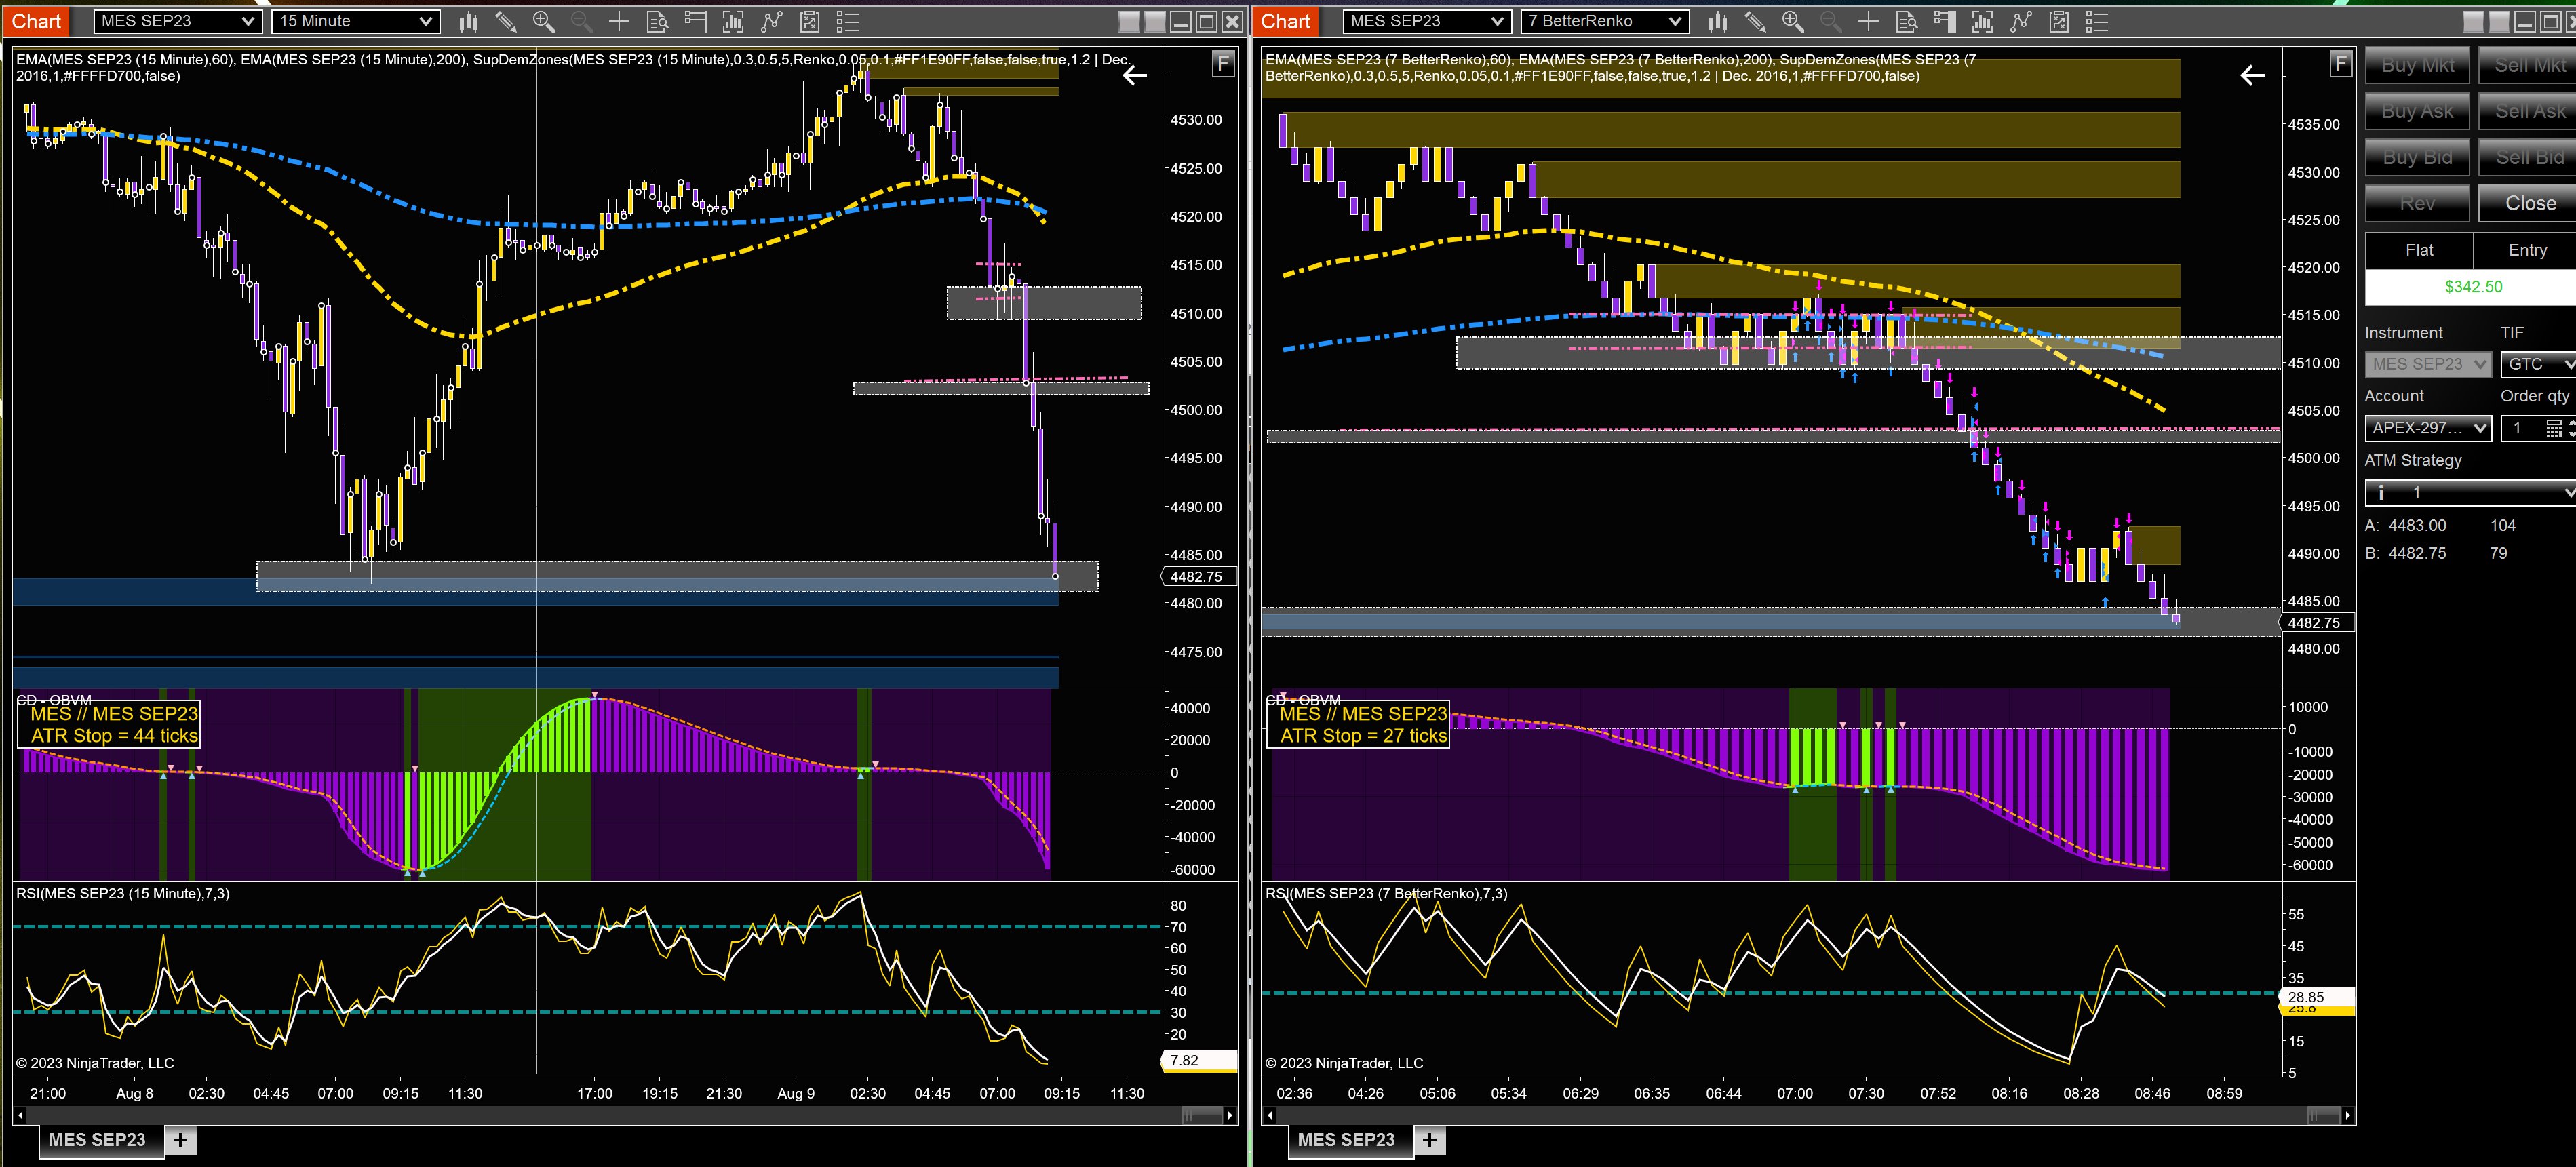Click the Buy Ask button
The height and width of the screenshot is (1167, 2576).
pos(2417,111)
